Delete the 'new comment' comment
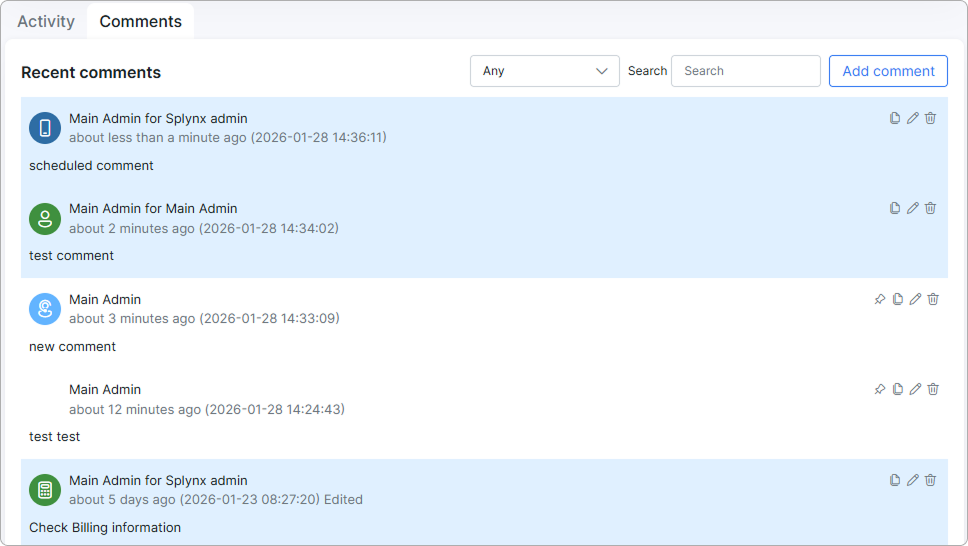 [933, 299]
